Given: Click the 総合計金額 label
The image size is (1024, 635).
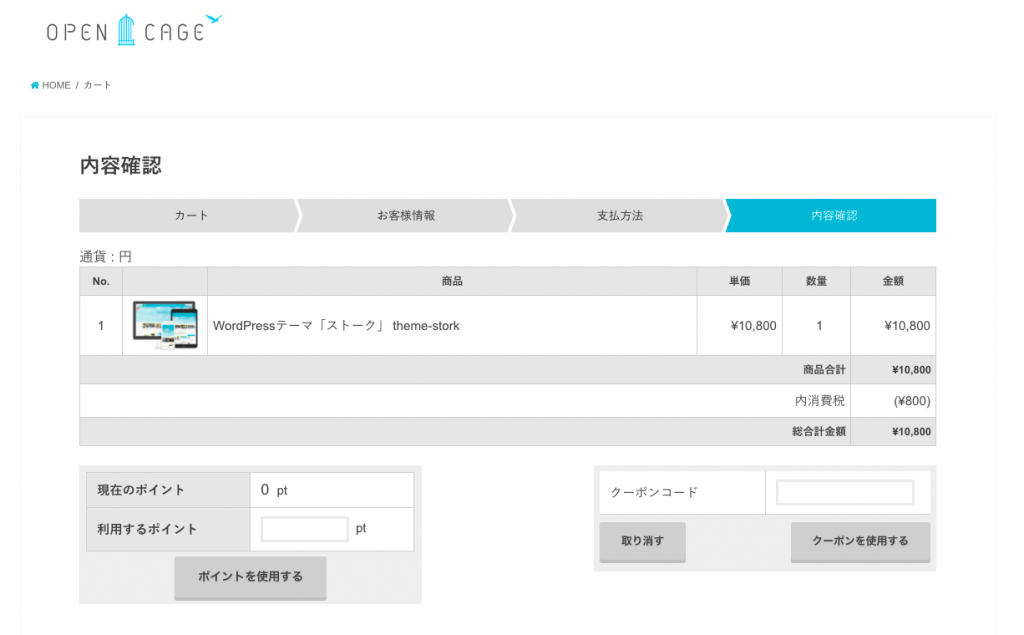Looking at the screenshot, I should tap(819, 432).
